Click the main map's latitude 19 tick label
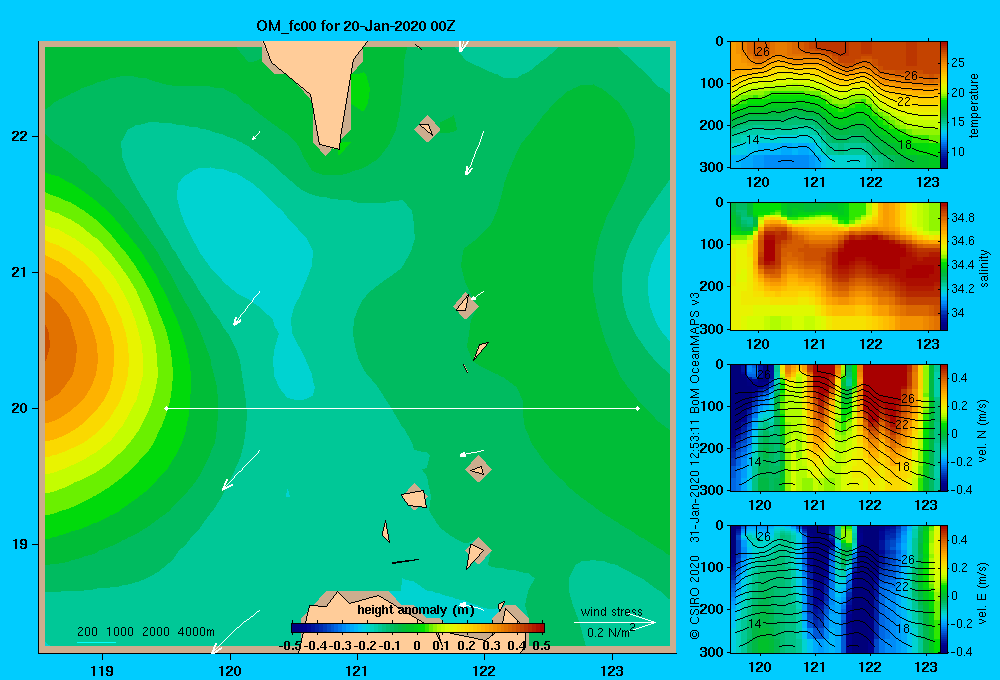The image size is (1000, 680). click(x=19, y=544)
